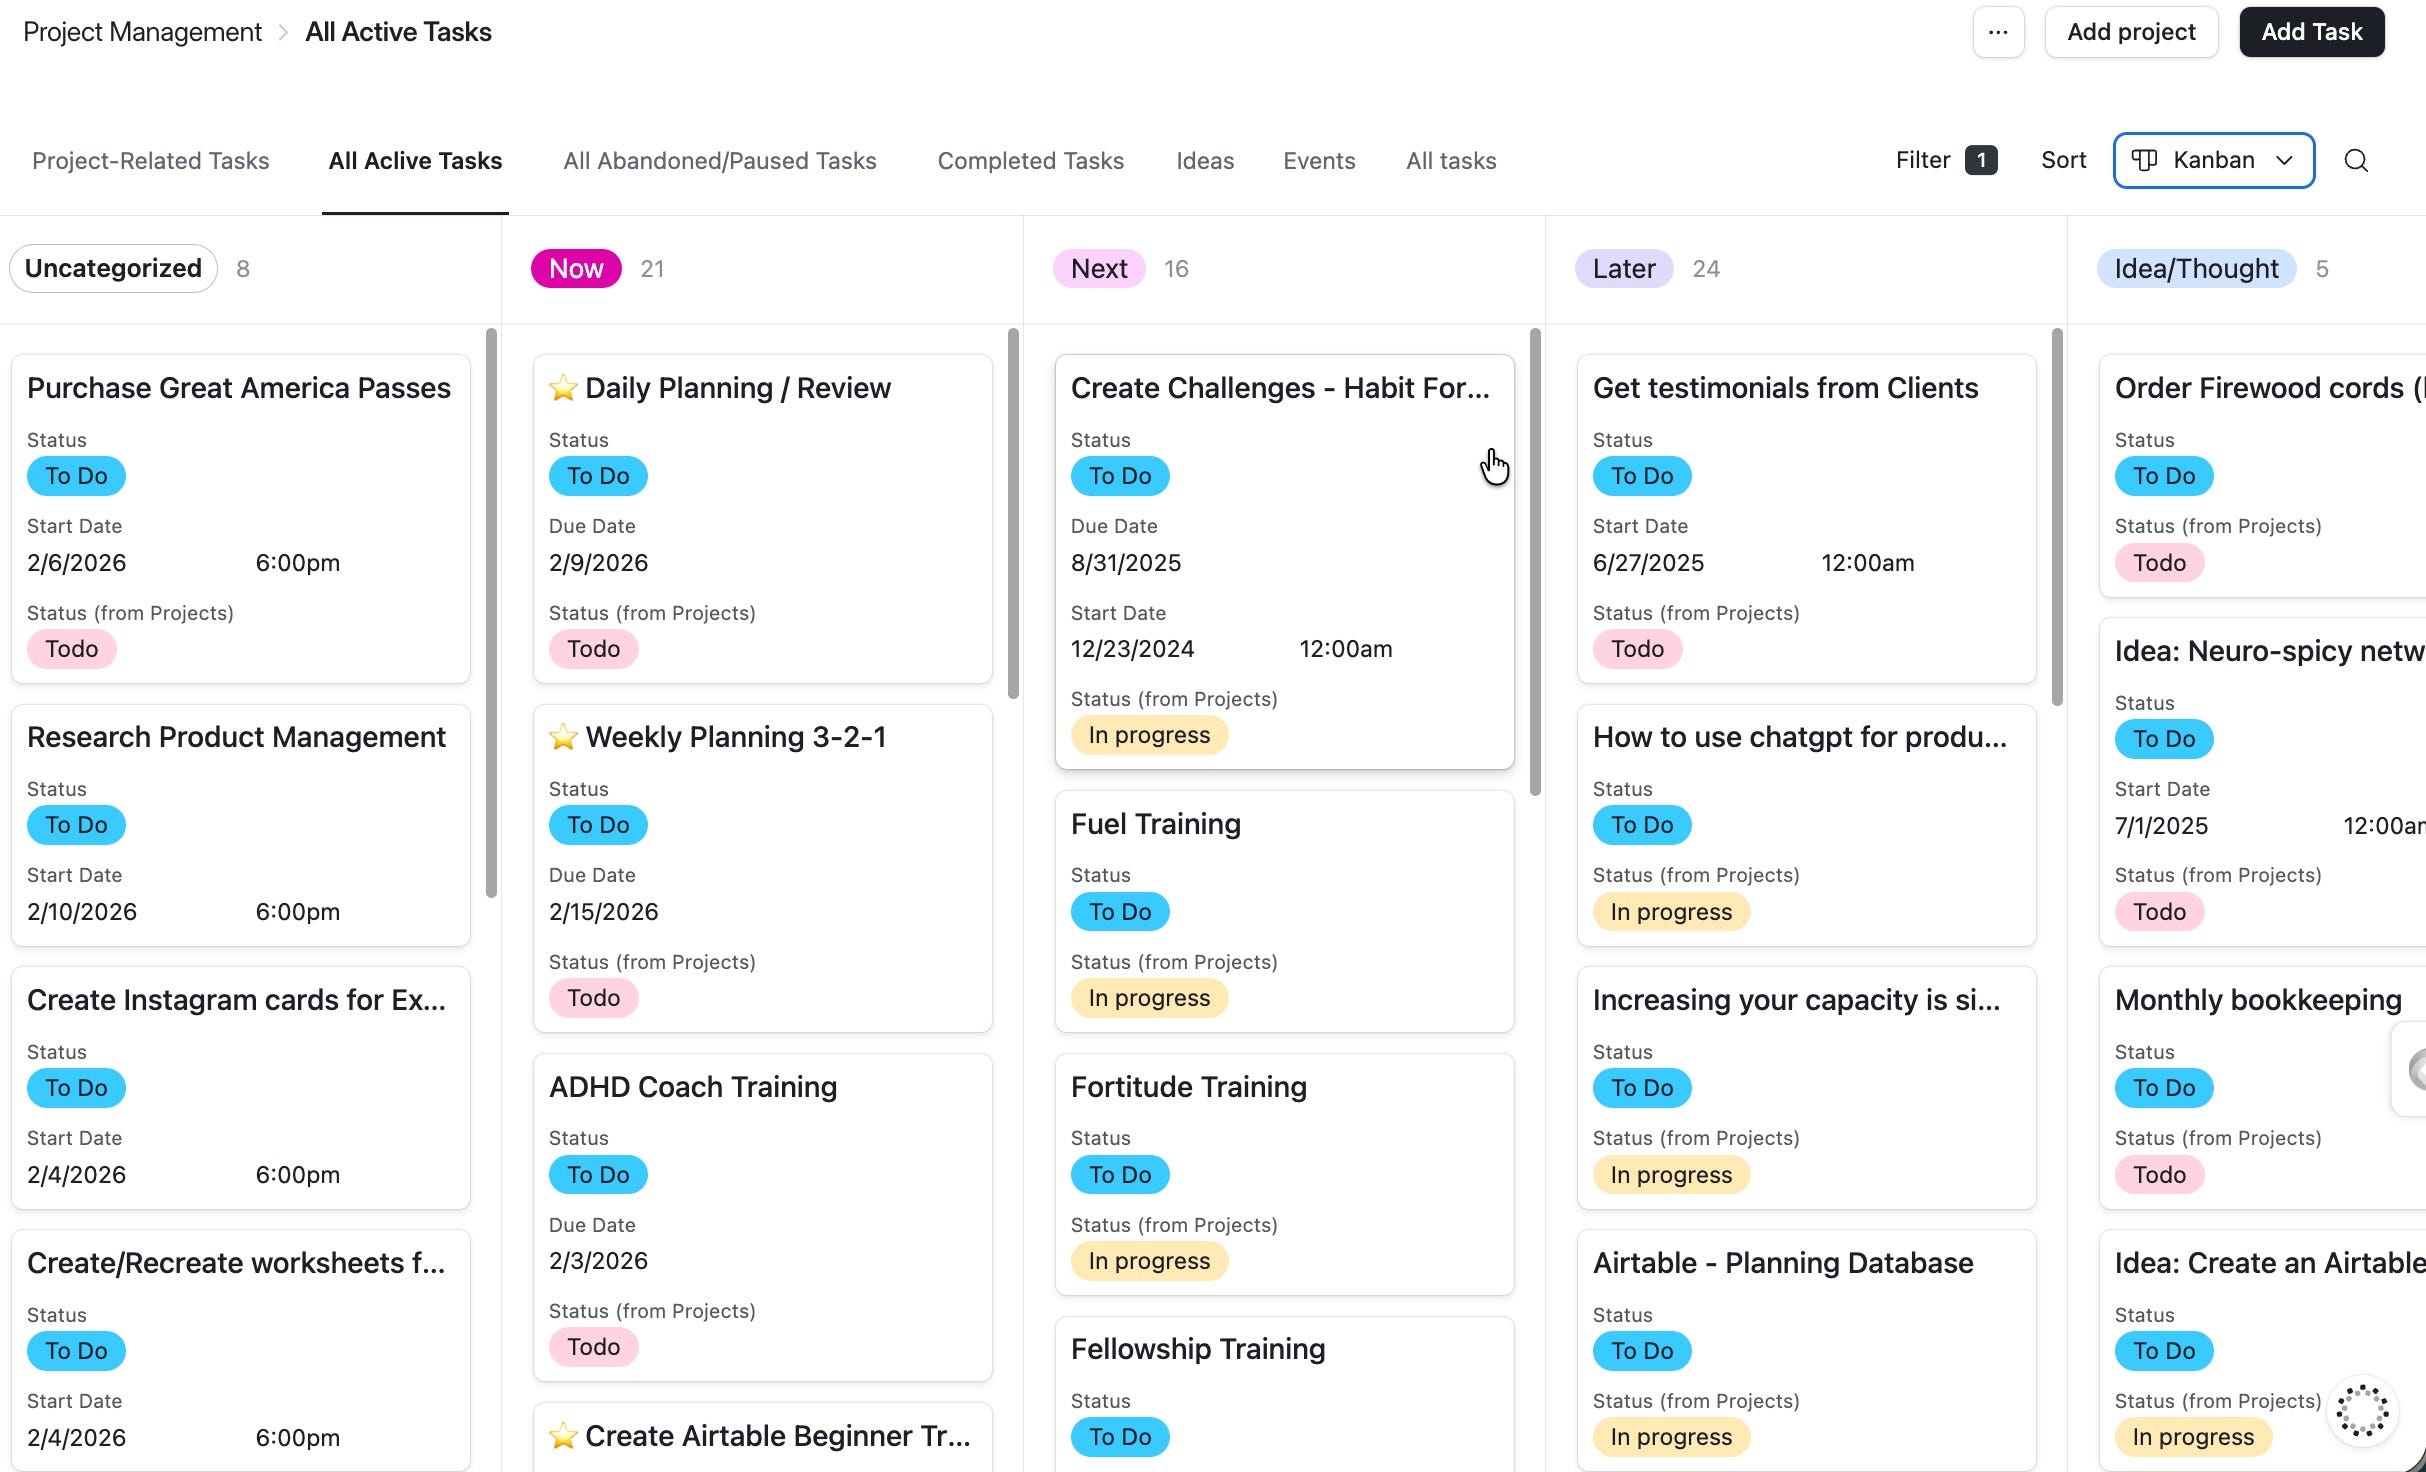The image size is (2426, 1472).
Task: Open the Ideas tab
Action: (x=1204, y=161)
